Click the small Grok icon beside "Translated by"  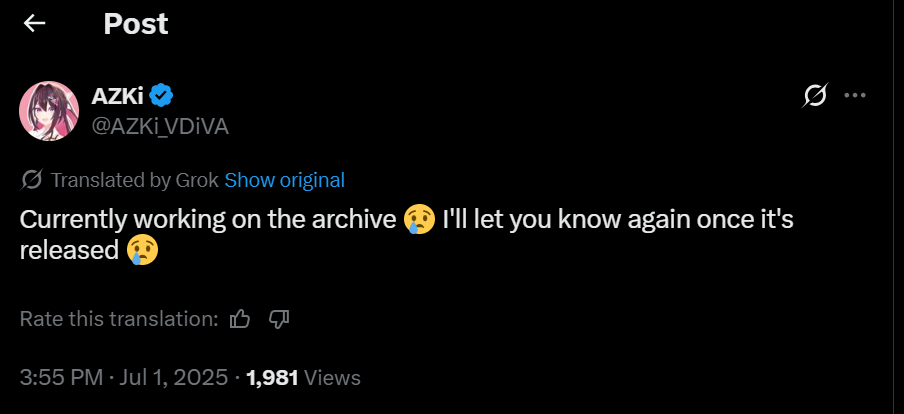(31, 180)
